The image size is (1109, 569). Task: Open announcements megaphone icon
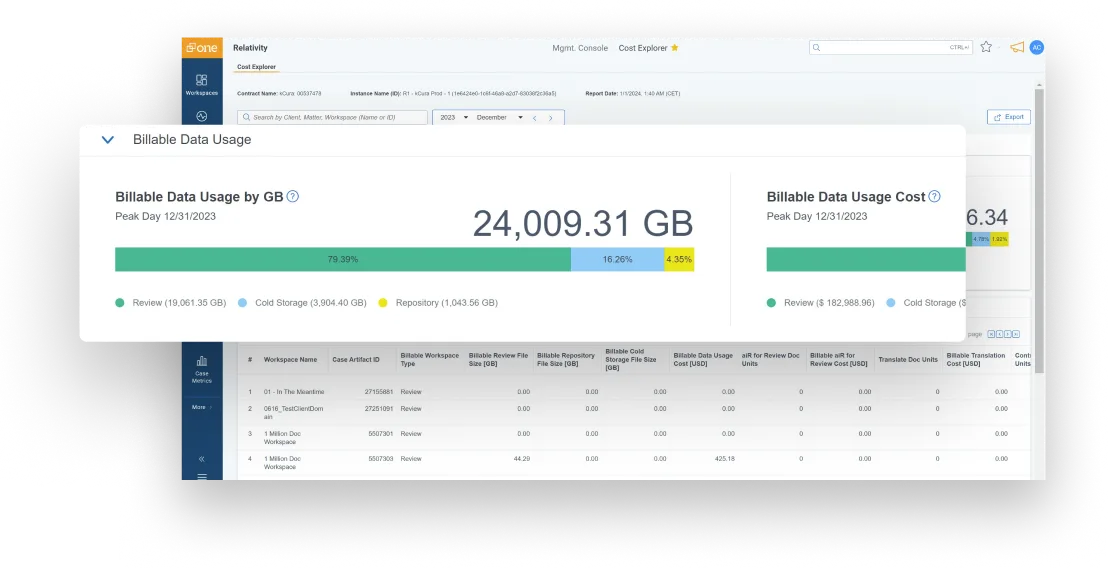1017,47
